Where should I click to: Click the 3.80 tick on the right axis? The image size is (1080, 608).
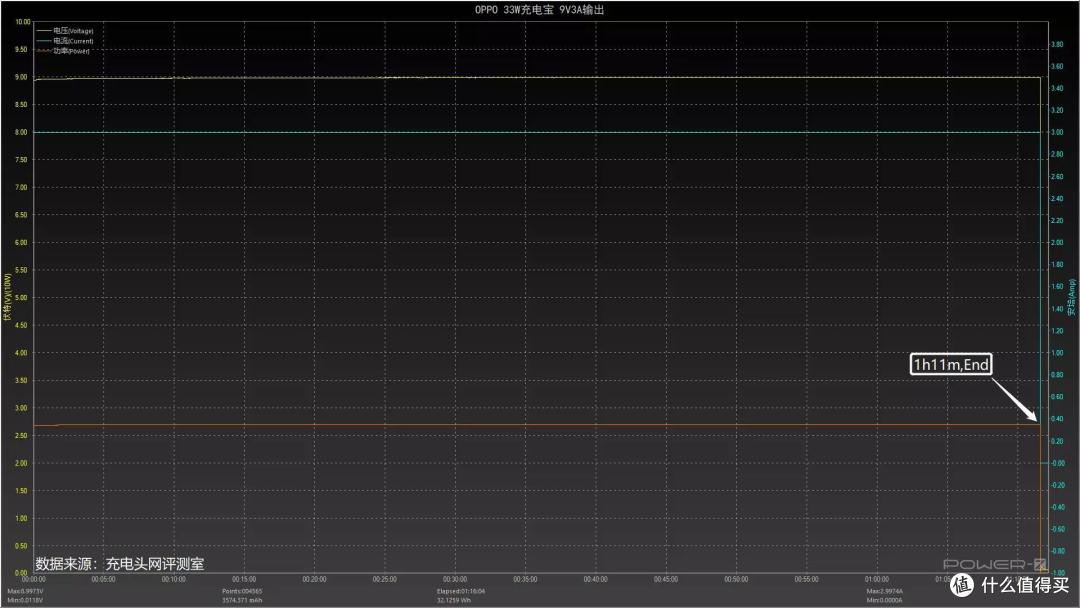[1057, 44]
